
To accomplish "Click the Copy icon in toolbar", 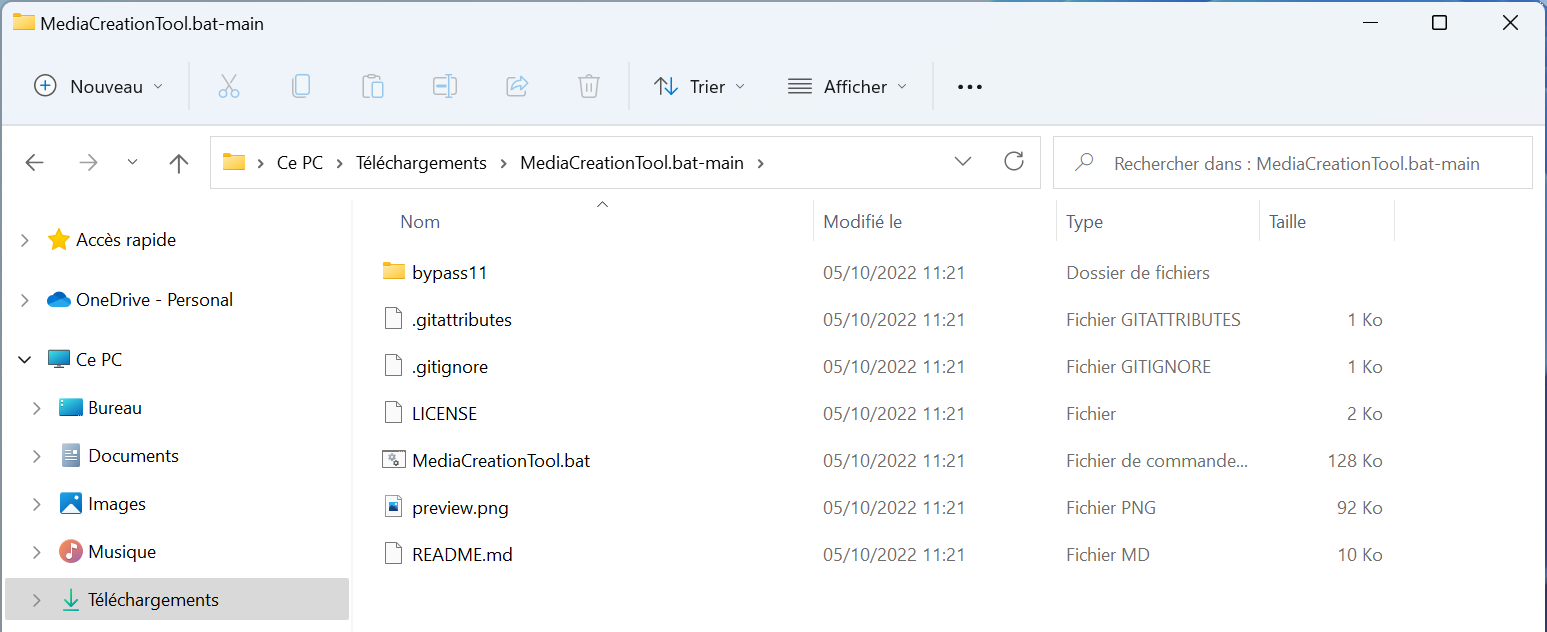I will click(x=301, y=87).
